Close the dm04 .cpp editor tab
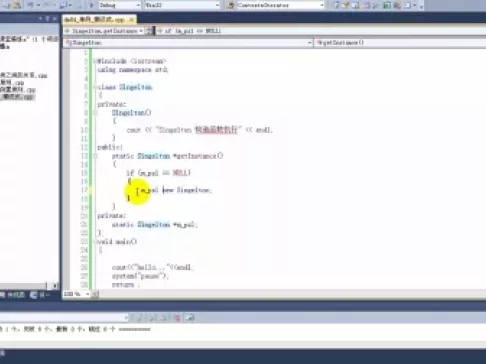 tap(132, 20)
